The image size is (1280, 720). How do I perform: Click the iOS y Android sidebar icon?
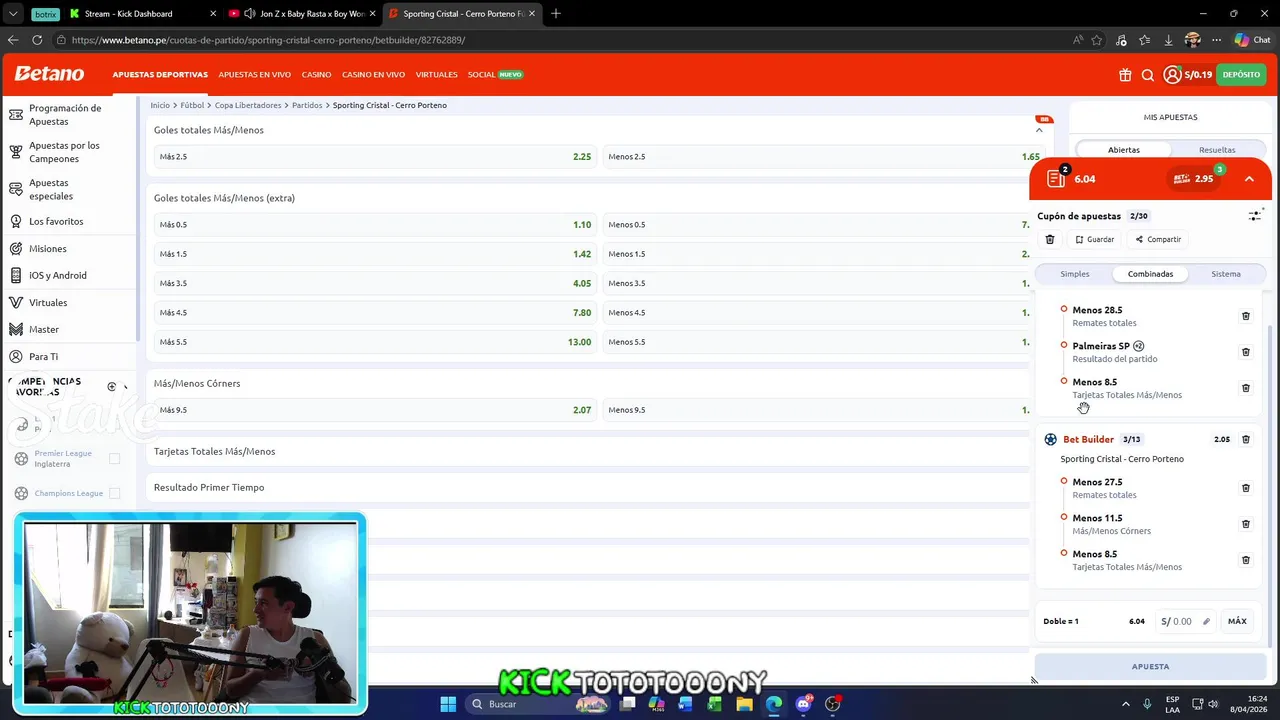pyautogui.click(x=16, y=276)
